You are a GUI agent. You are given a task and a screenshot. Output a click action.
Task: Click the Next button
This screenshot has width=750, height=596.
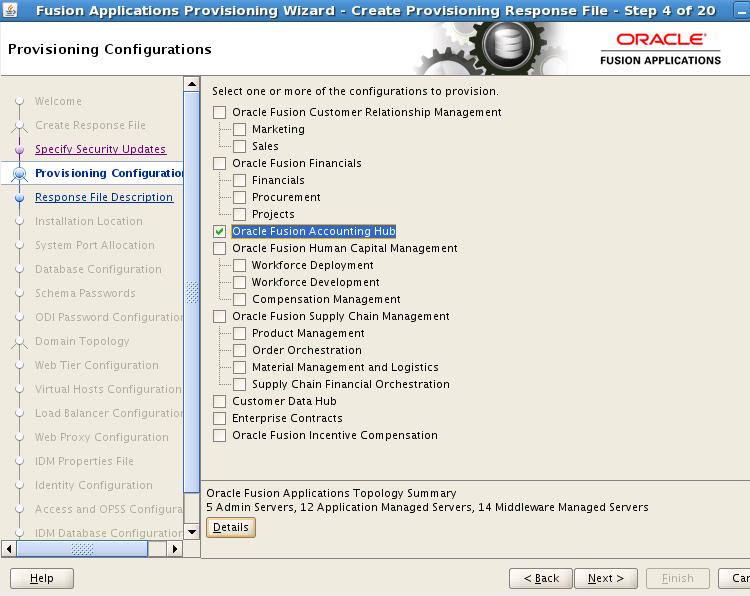(x=606, y=578)
